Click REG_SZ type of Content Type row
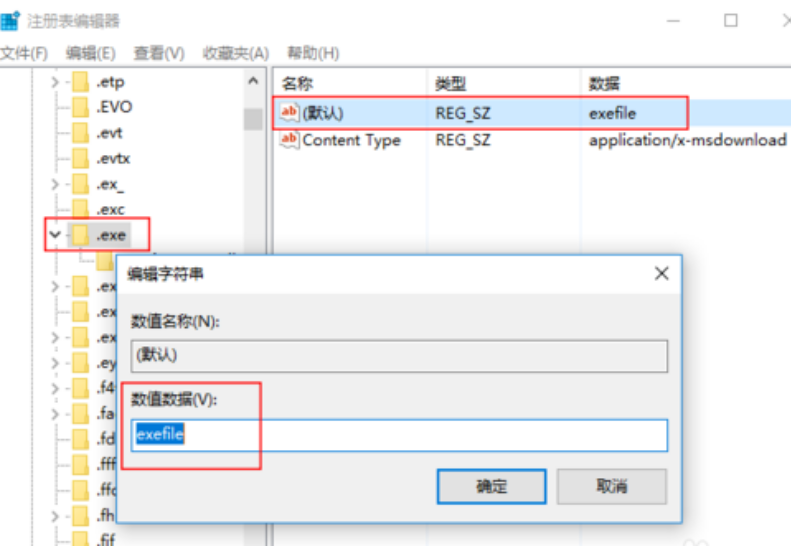Image resolution: width=791 pixels, height=550 pixels. [x=463, y=140]
